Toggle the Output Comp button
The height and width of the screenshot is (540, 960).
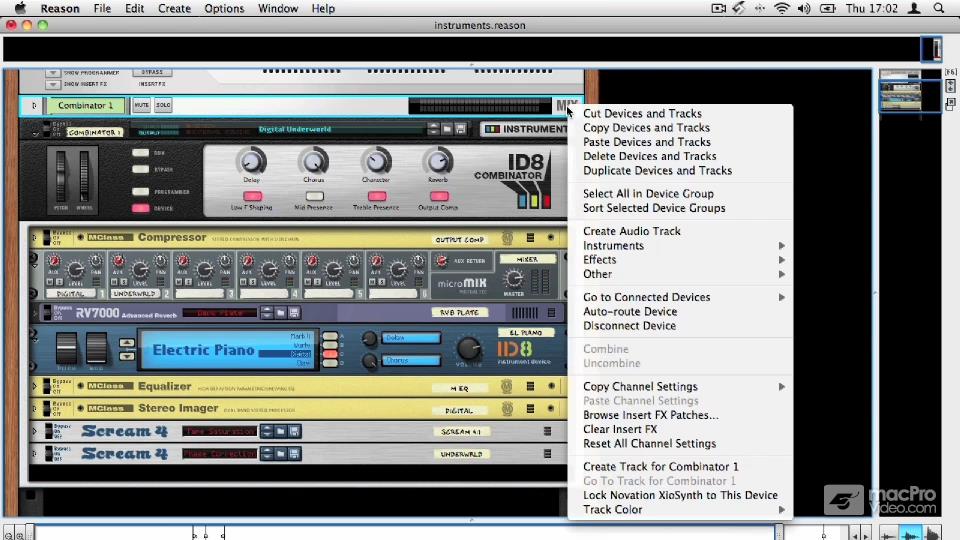tap(438, 197)
